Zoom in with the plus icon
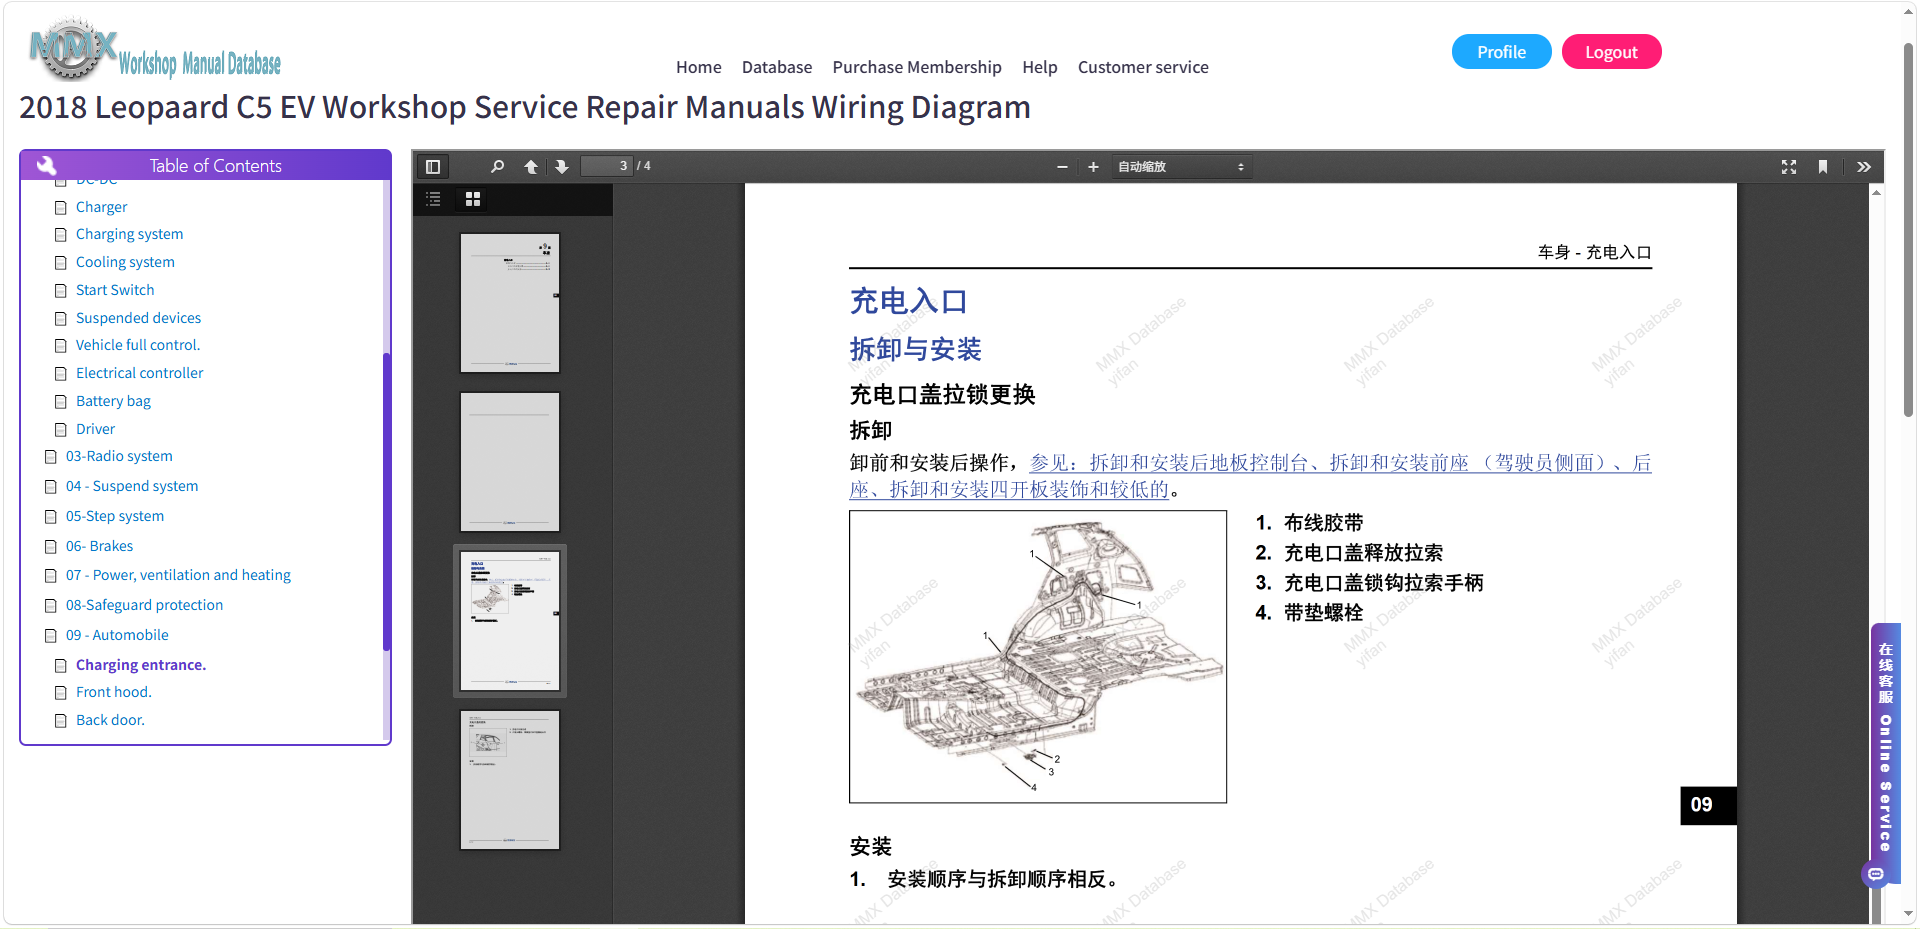Image resolution: width=1920 pixels, height=929 pixels. click(x=1093, y=167)
